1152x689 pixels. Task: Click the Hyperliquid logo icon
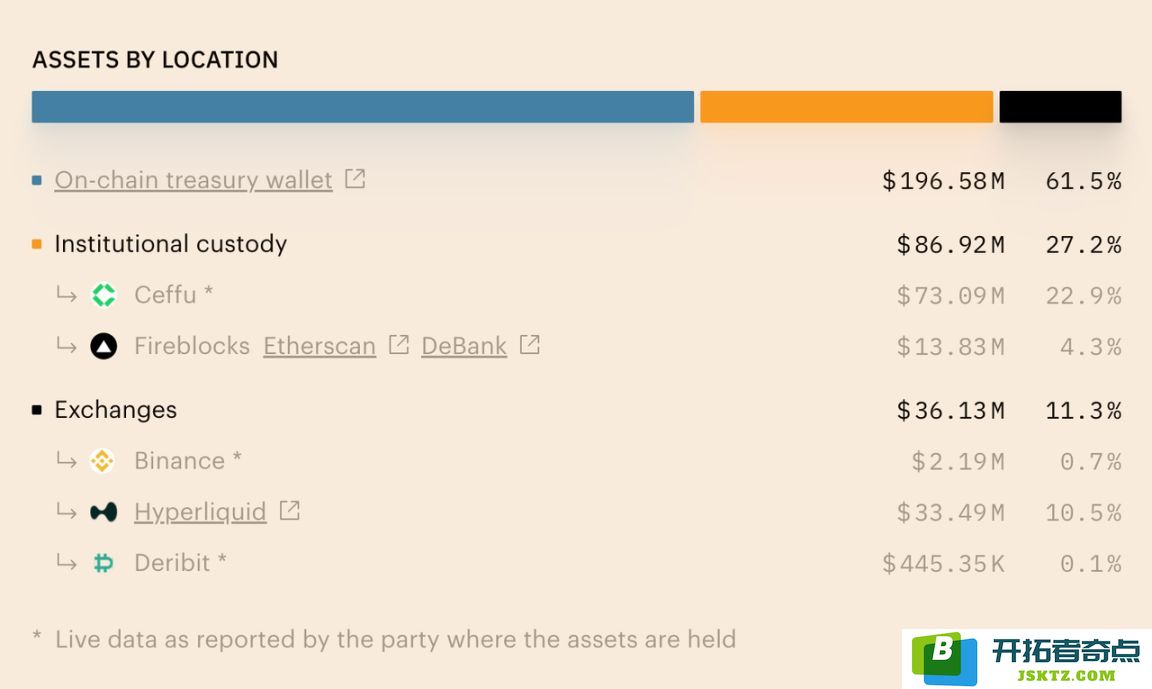pyautogui.click(x=104, y=512)
